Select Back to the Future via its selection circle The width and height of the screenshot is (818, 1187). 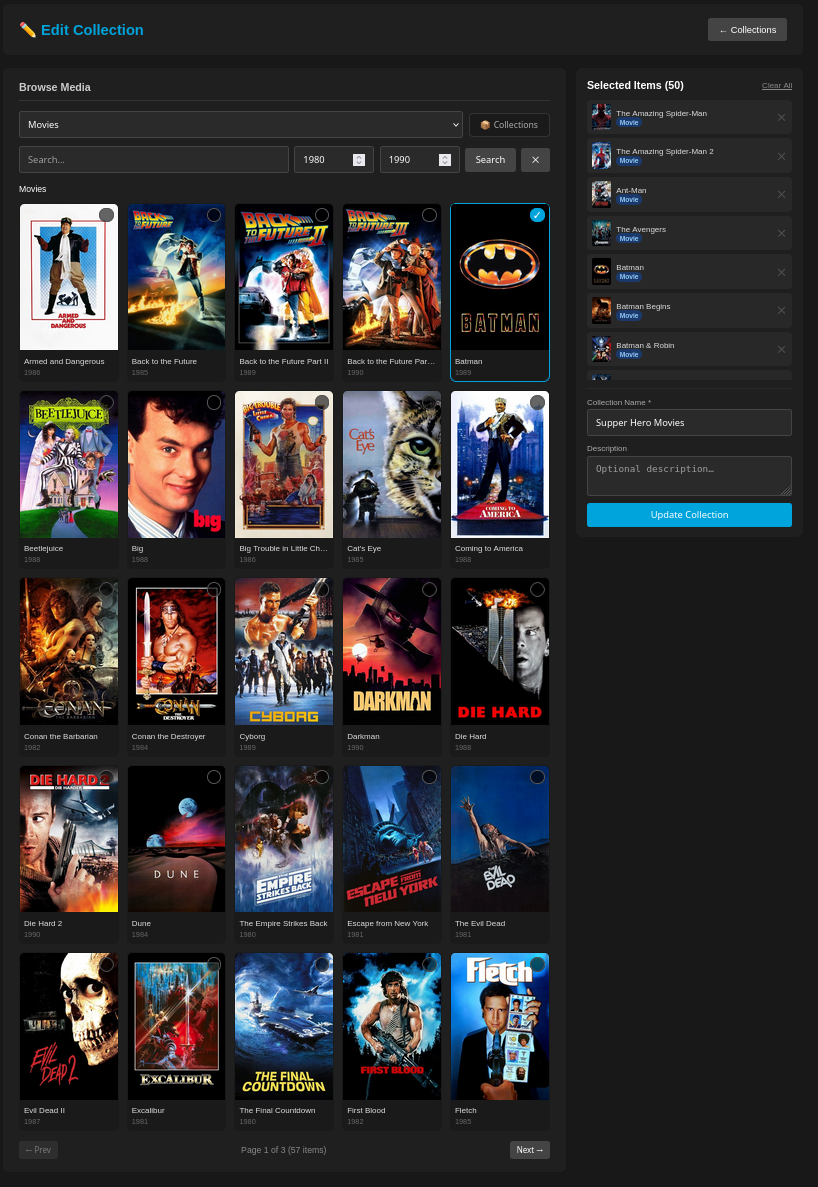[x=213, y=214]
